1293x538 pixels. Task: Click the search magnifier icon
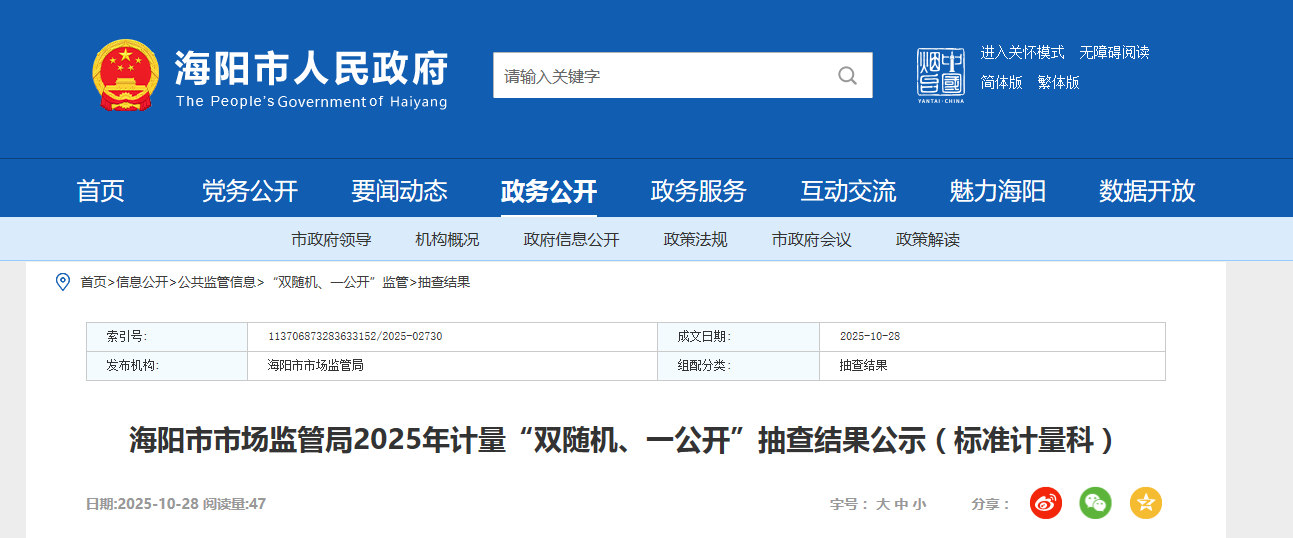coord(847,75)
